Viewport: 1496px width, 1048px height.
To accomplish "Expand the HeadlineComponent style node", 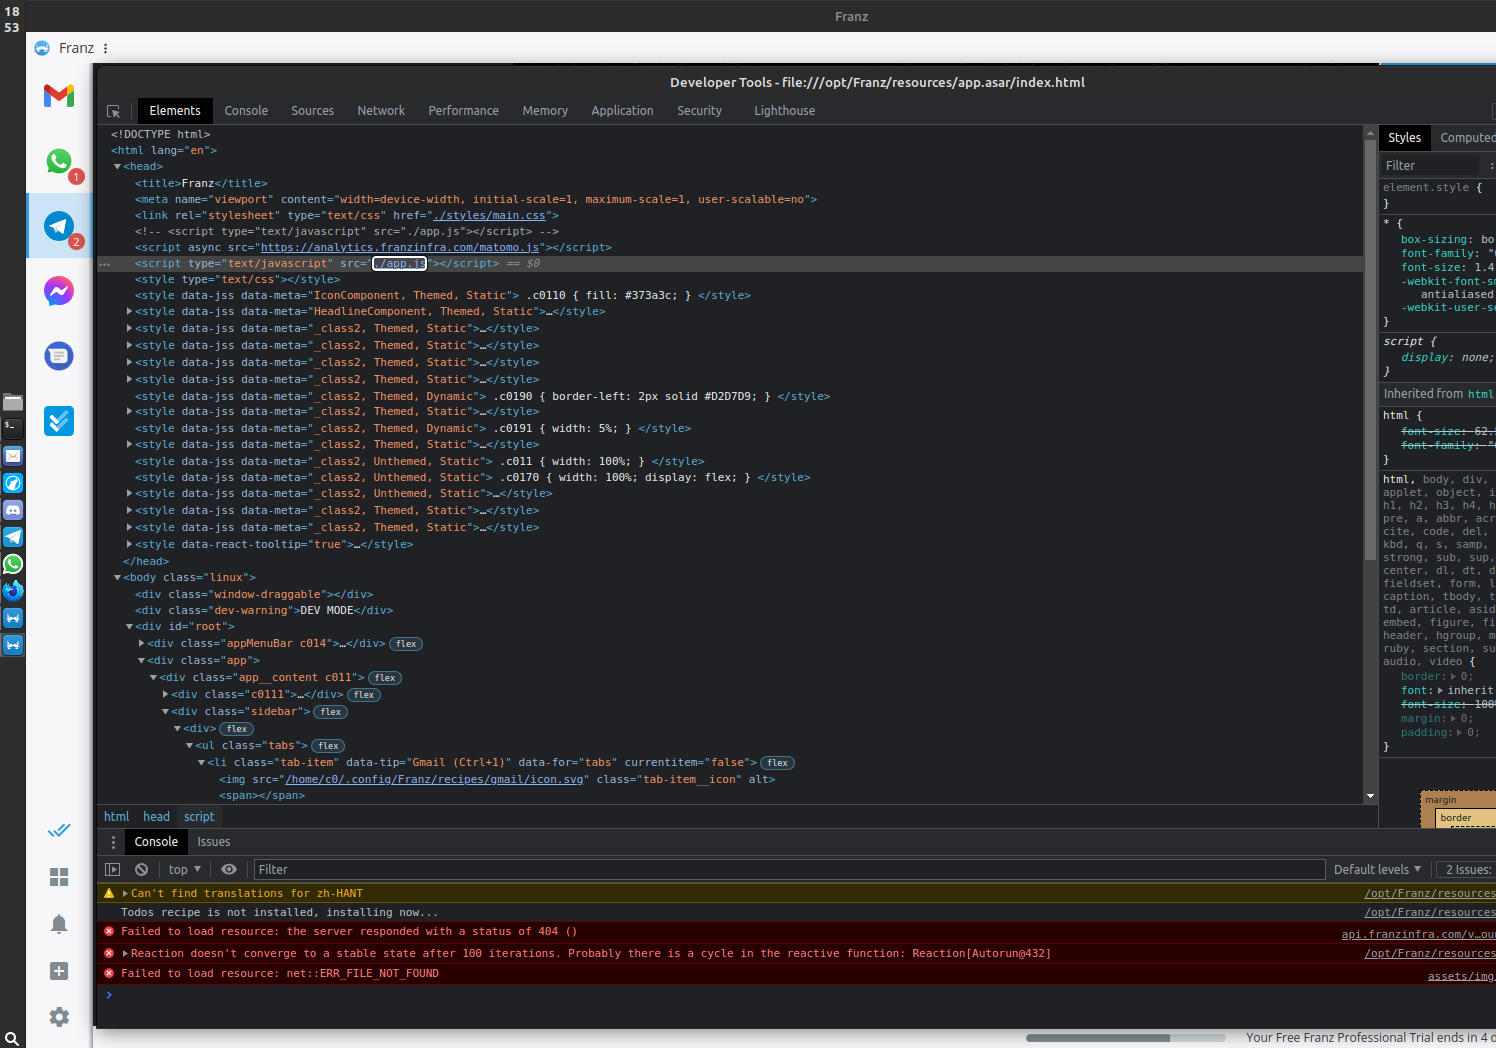I will (130, 312).
